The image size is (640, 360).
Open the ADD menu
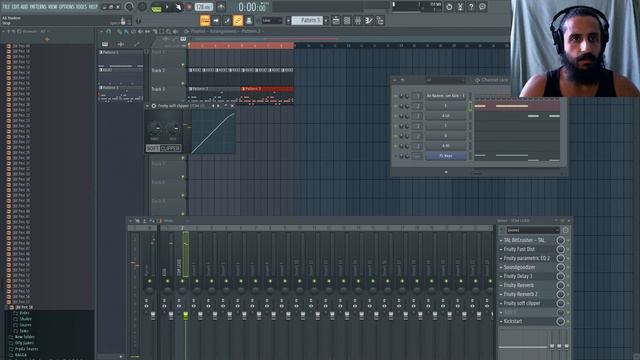pyautogui.click(x=24, y=7)
